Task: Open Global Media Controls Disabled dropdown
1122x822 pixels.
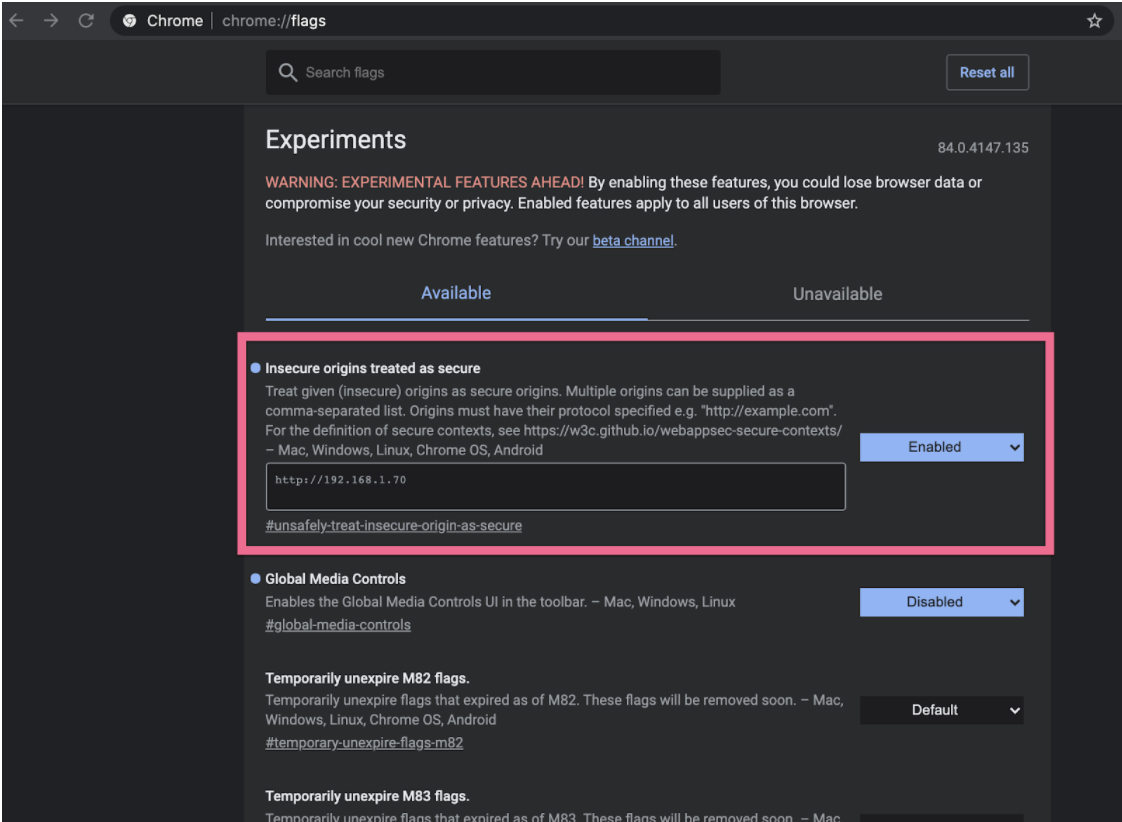Action: [x=941, y=602]
